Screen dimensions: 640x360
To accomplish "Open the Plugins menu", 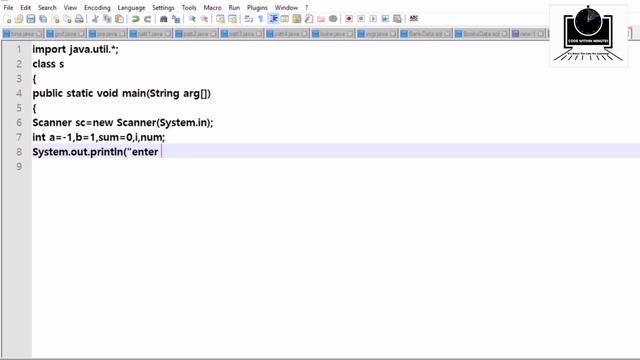I will point(257,8).
